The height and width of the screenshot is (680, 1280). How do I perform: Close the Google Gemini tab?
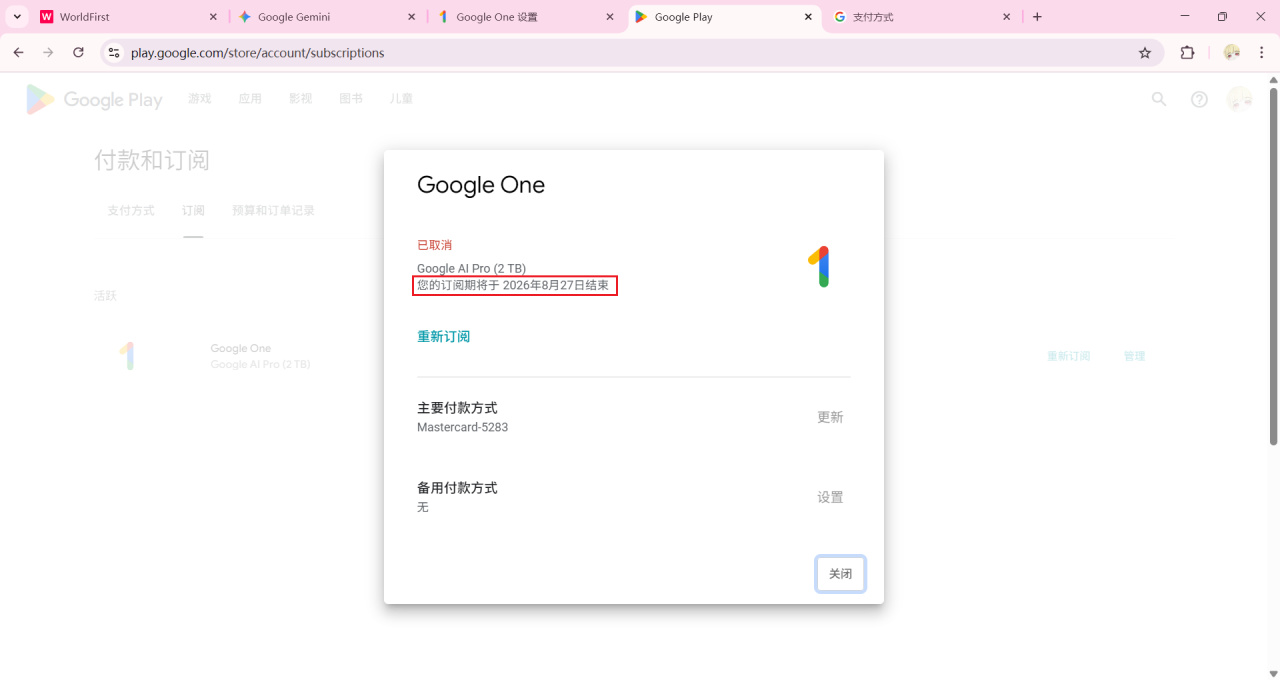[411, 17]
